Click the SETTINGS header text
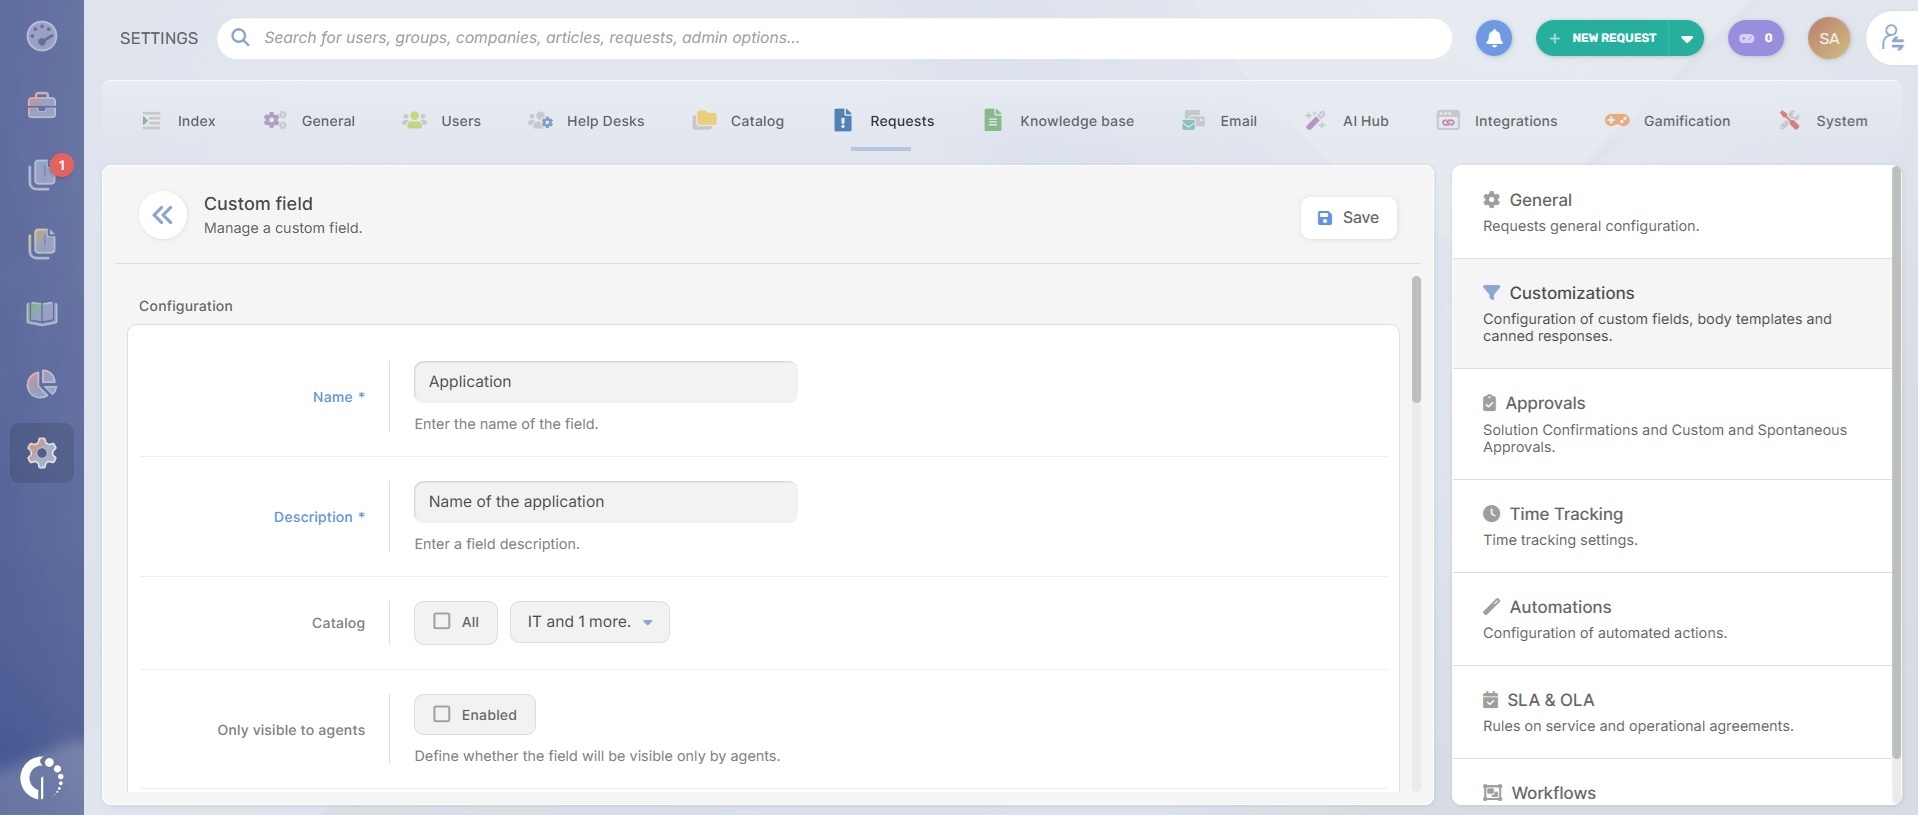 (159, 38)
